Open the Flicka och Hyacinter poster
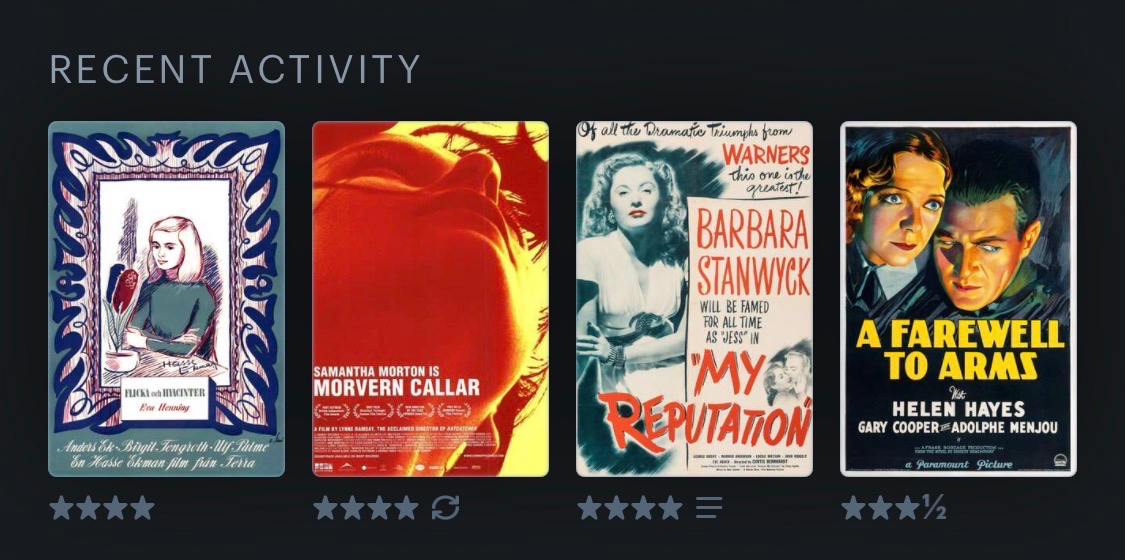 [x=166, y=299]
